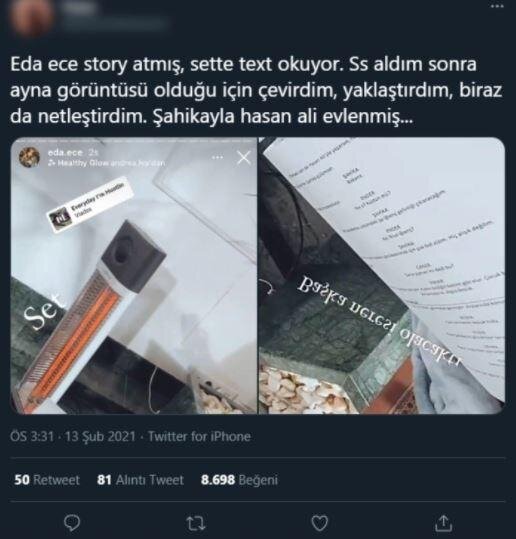Screen dimensions: 516x539
Task: Click eda.ece story profile picture
Action: [x=30, y=157]
